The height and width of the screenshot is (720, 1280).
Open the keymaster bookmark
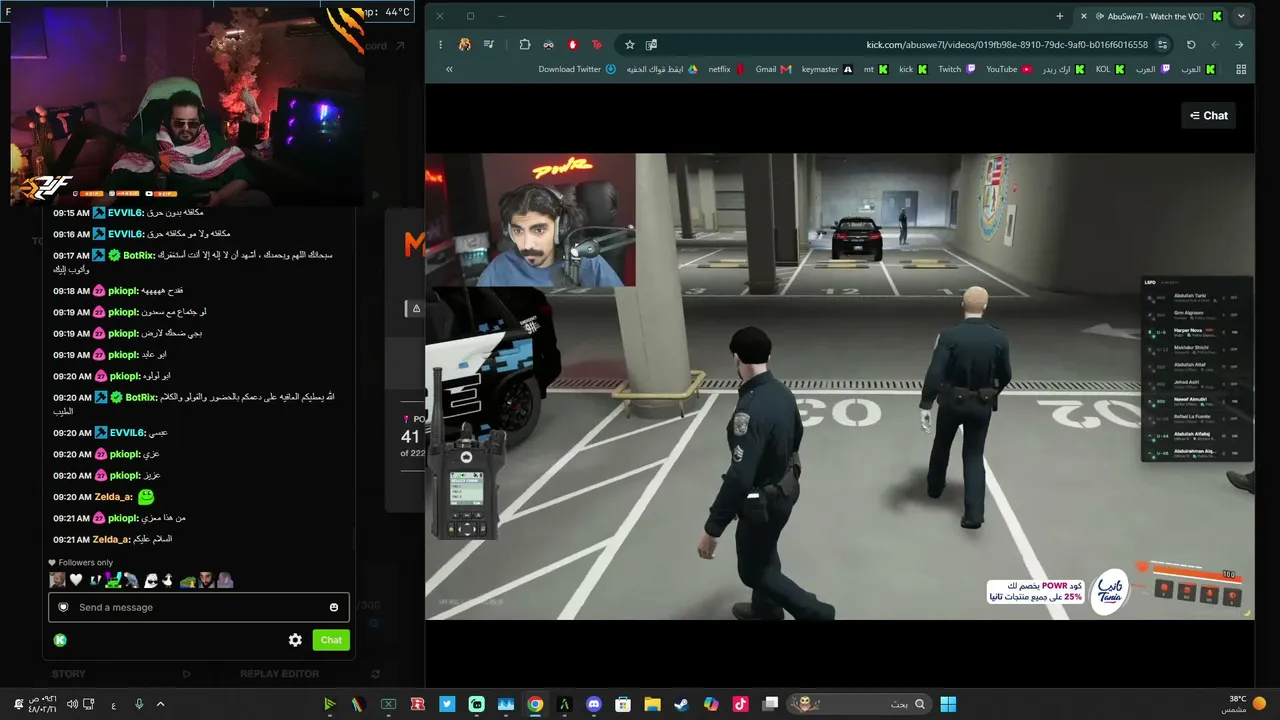coord(827,69)
